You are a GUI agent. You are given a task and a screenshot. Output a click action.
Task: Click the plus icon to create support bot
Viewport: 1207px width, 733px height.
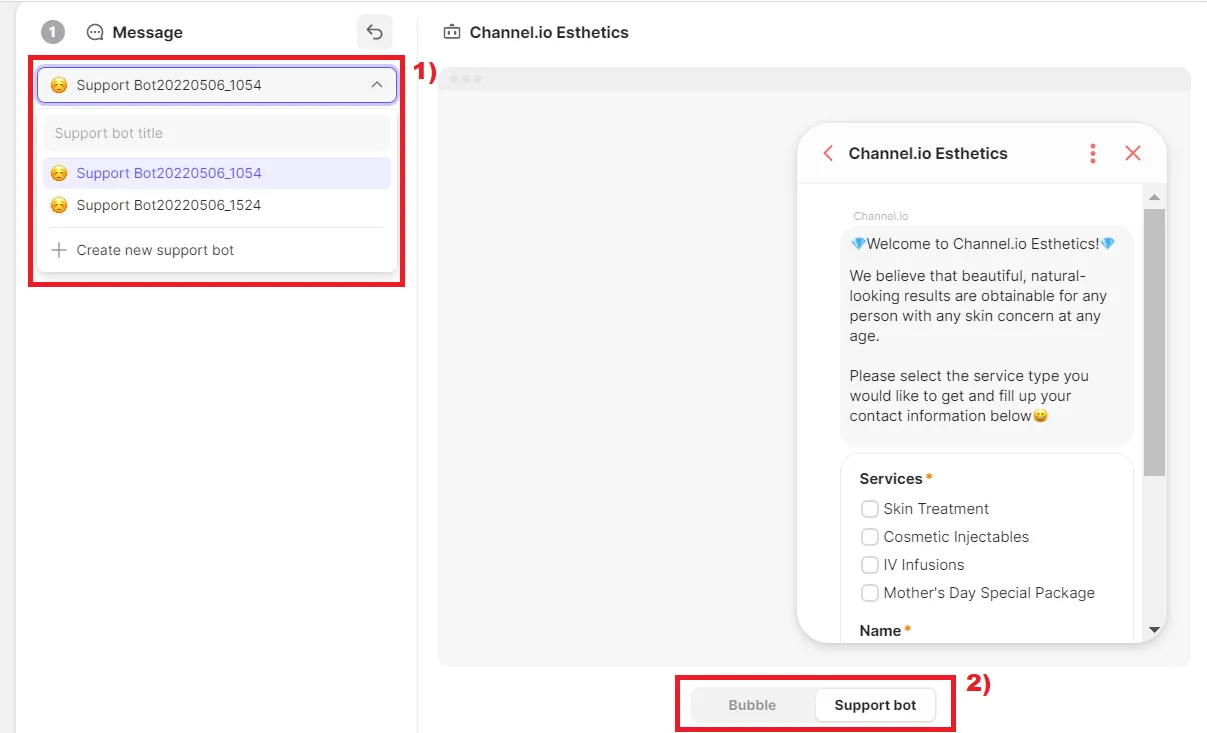59,250
